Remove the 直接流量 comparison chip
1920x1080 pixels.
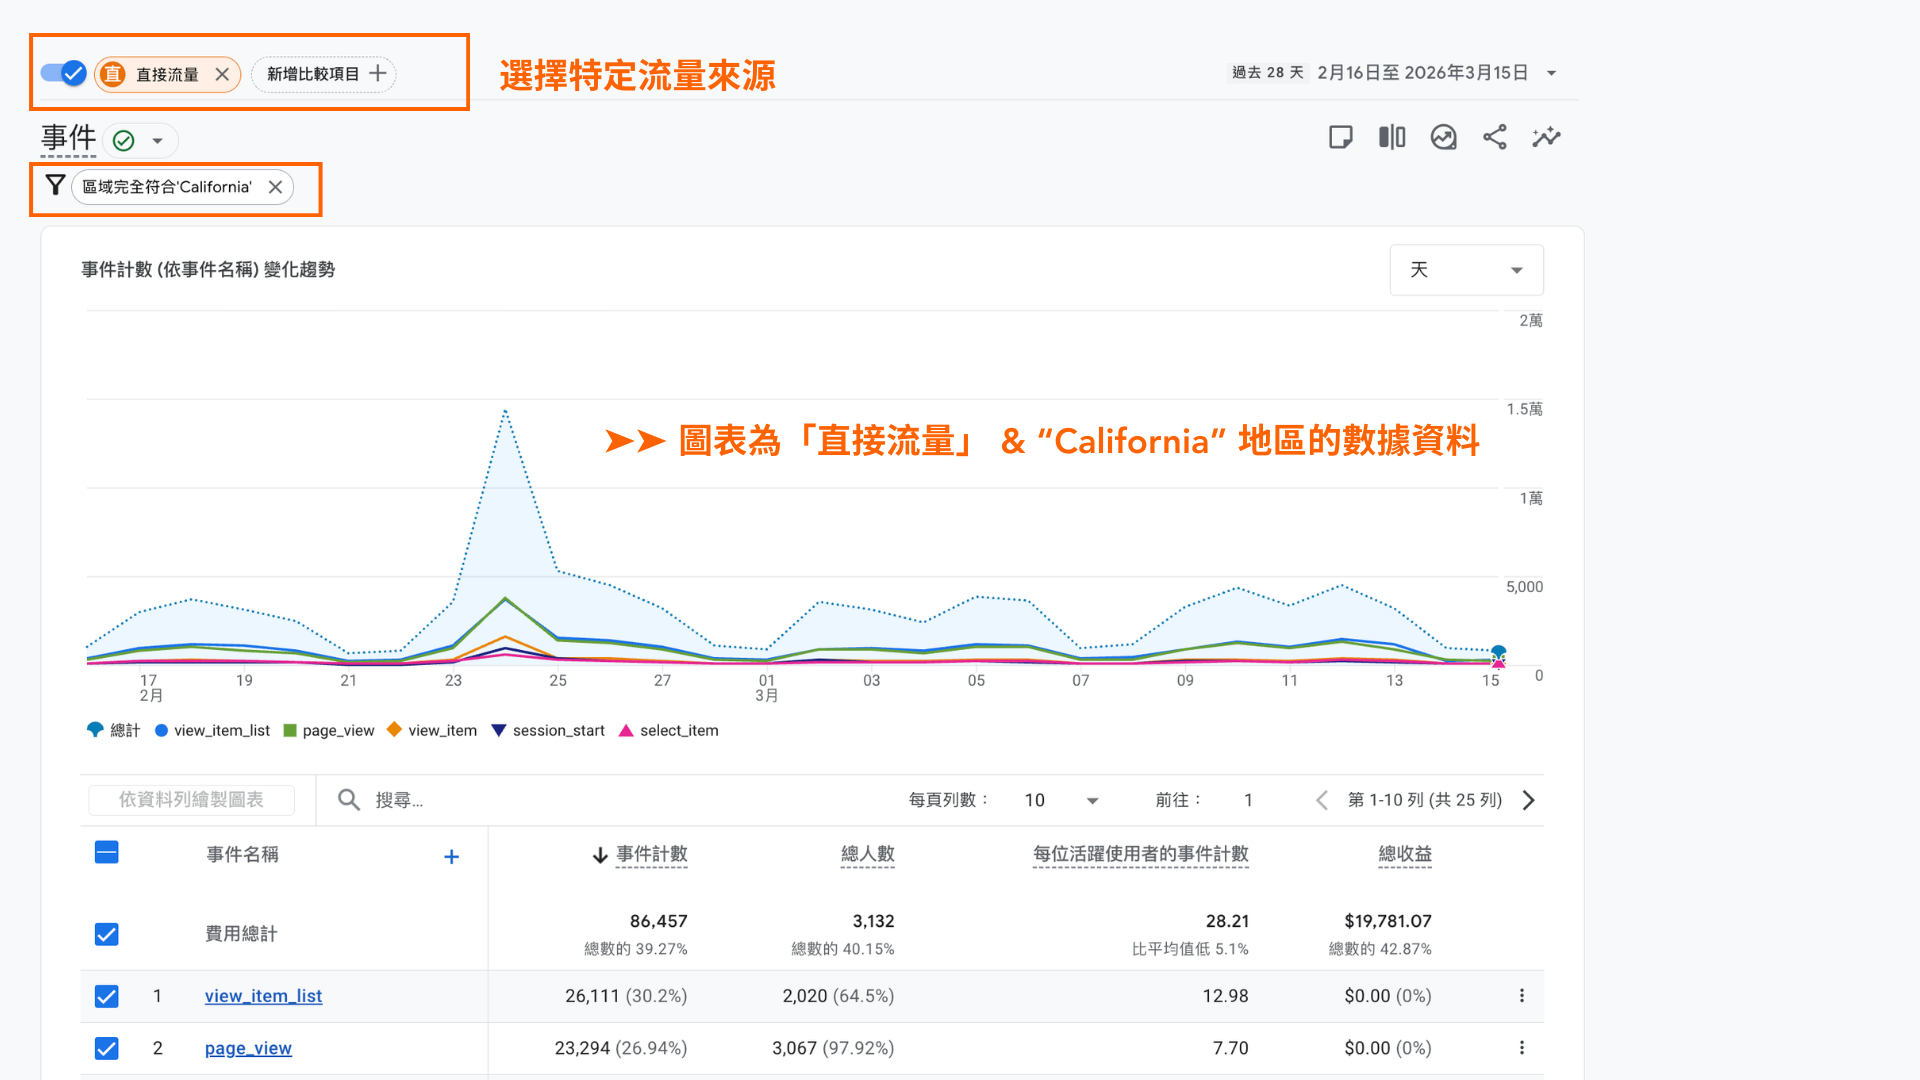click(x=222, y=74)
